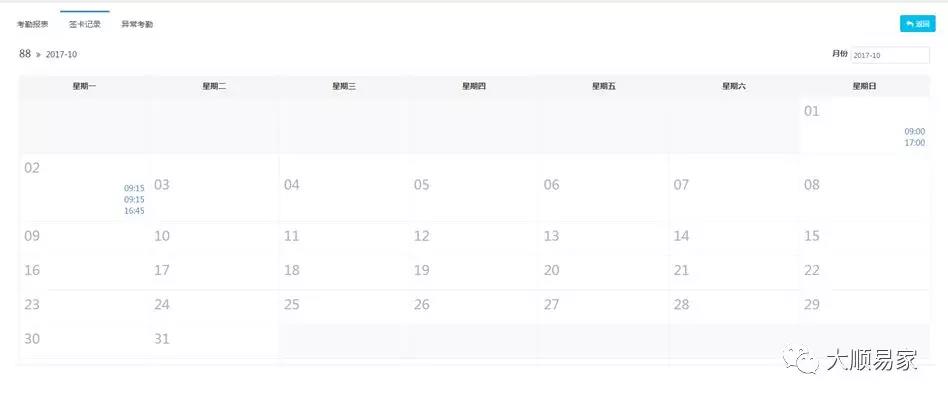
Task: Click the 16:45 record on day 02
Action: pyautogui.click(x=134, y=211)
